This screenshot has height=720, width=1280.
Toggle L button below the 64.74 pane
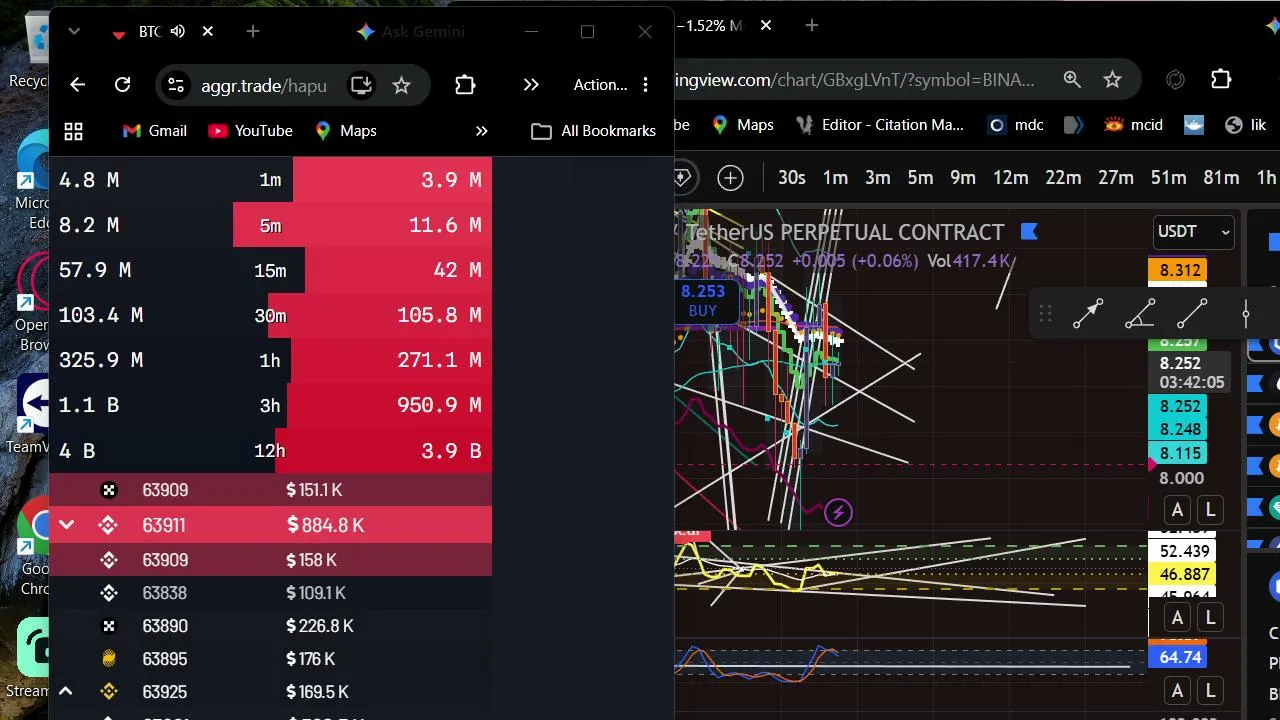coord(1210,691)
